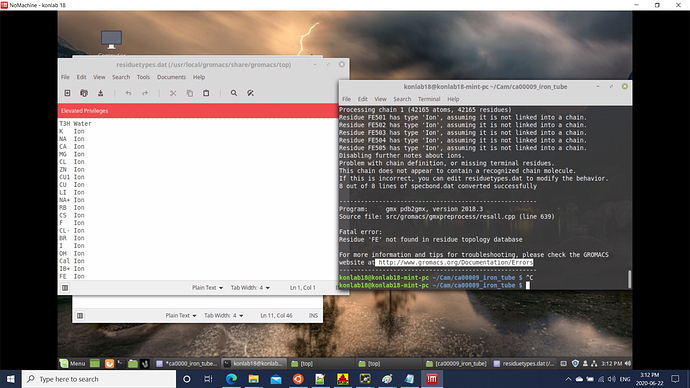Viewport: 690px width, 388px height.
Task: Switch to the [ca00009_iron_tube] folder taskbar item
Action: 456,363
